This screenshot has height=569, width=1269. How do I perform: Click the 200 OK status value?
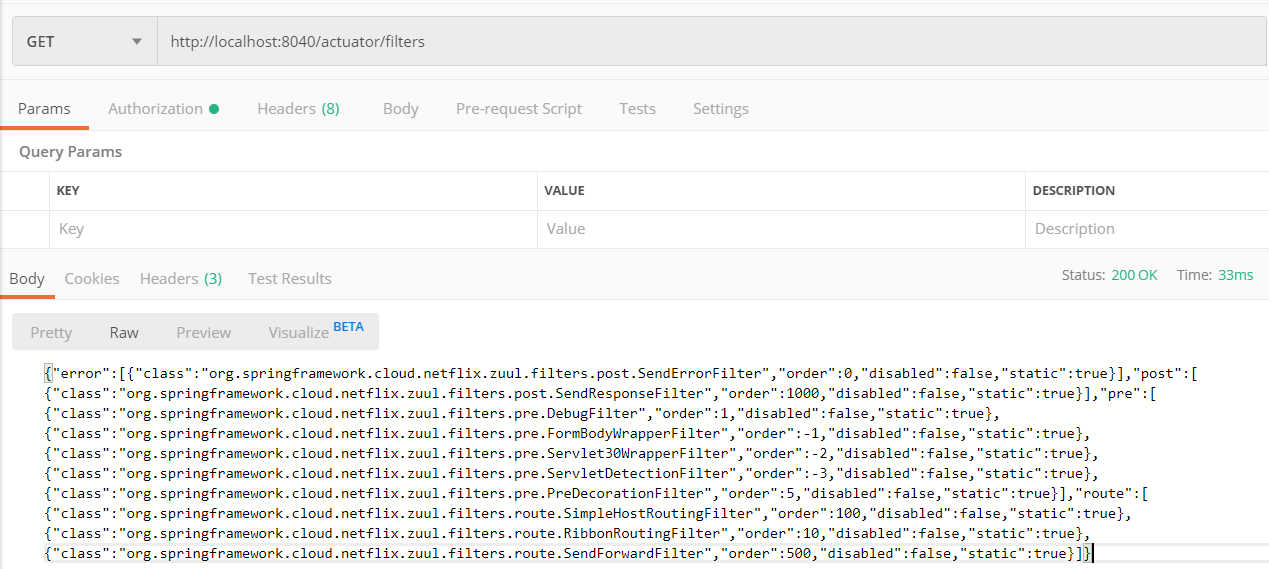(1134, 275)
